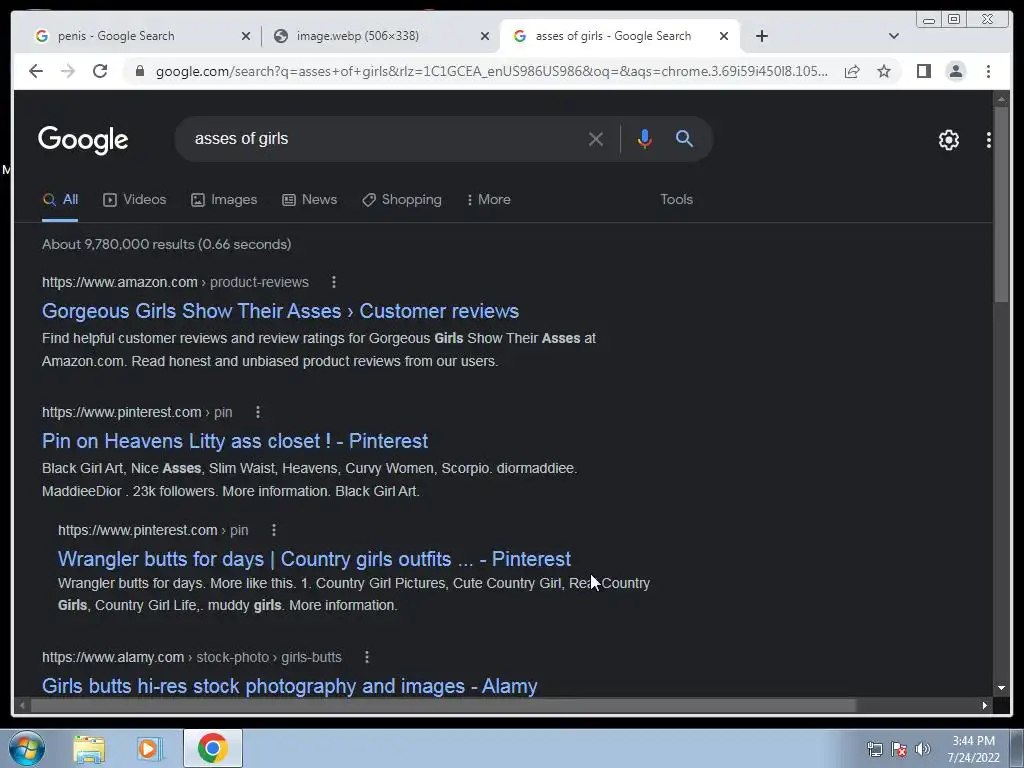1024x768 pixels.
Task: Open options menu for Alamy result
Action: 367,657
